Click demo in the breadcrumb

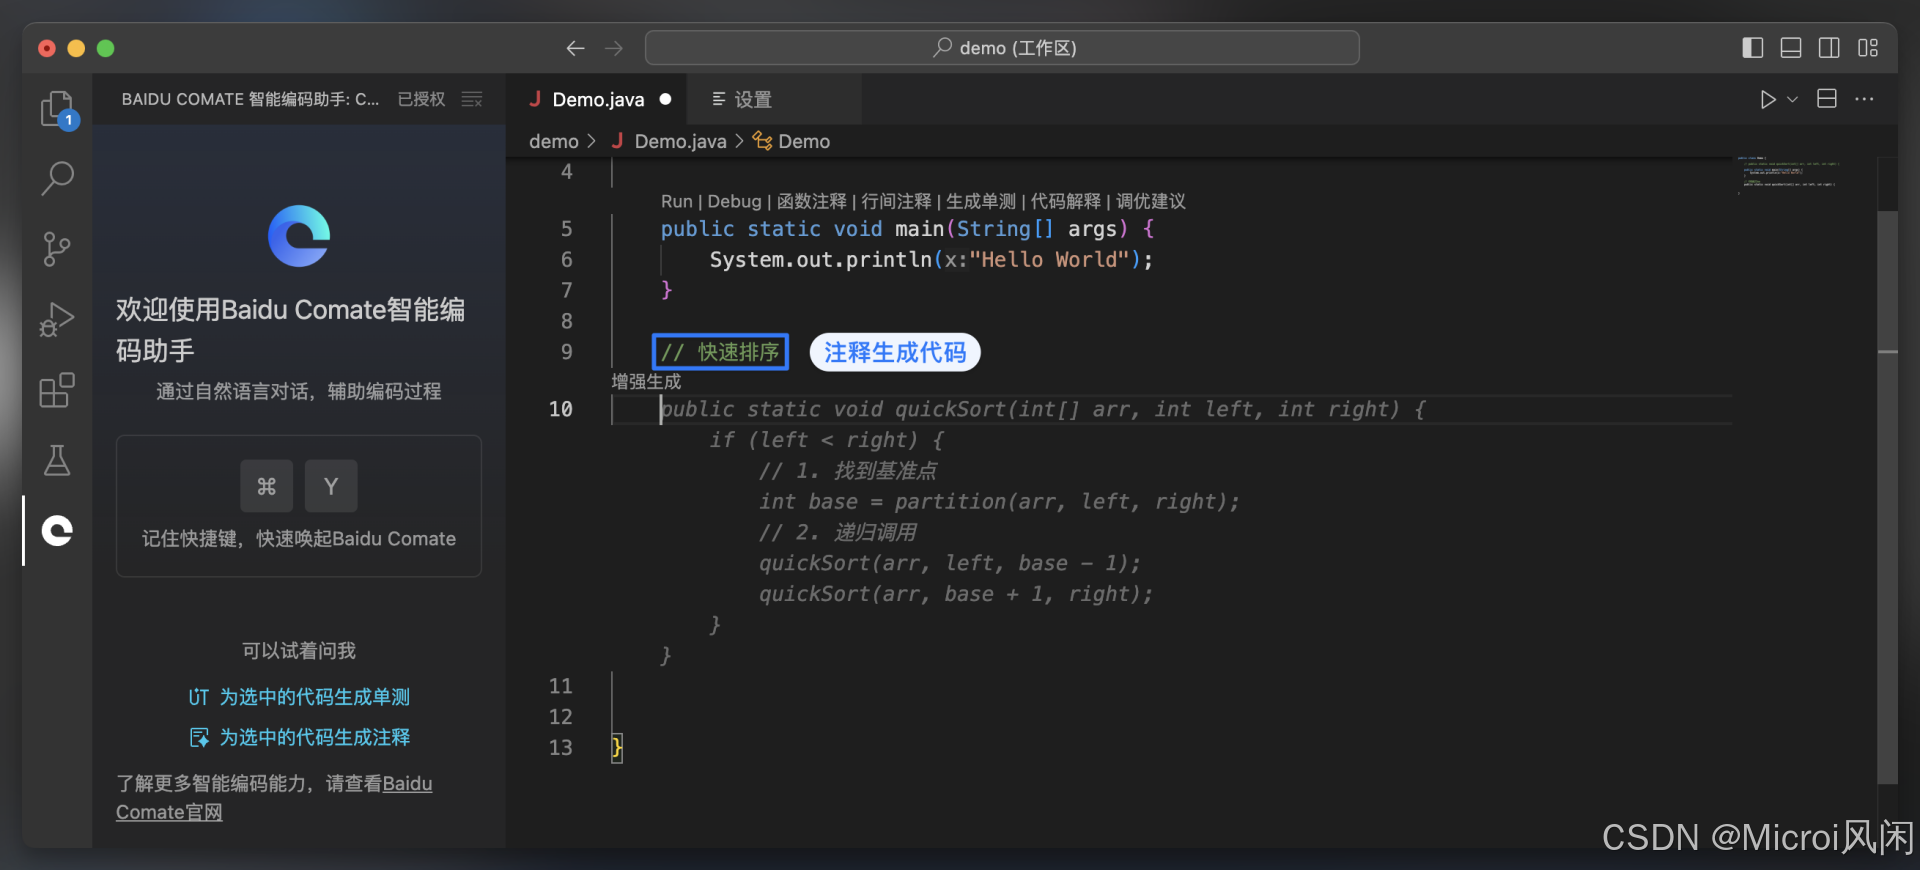pyautogui.click(x=553, y=141)
